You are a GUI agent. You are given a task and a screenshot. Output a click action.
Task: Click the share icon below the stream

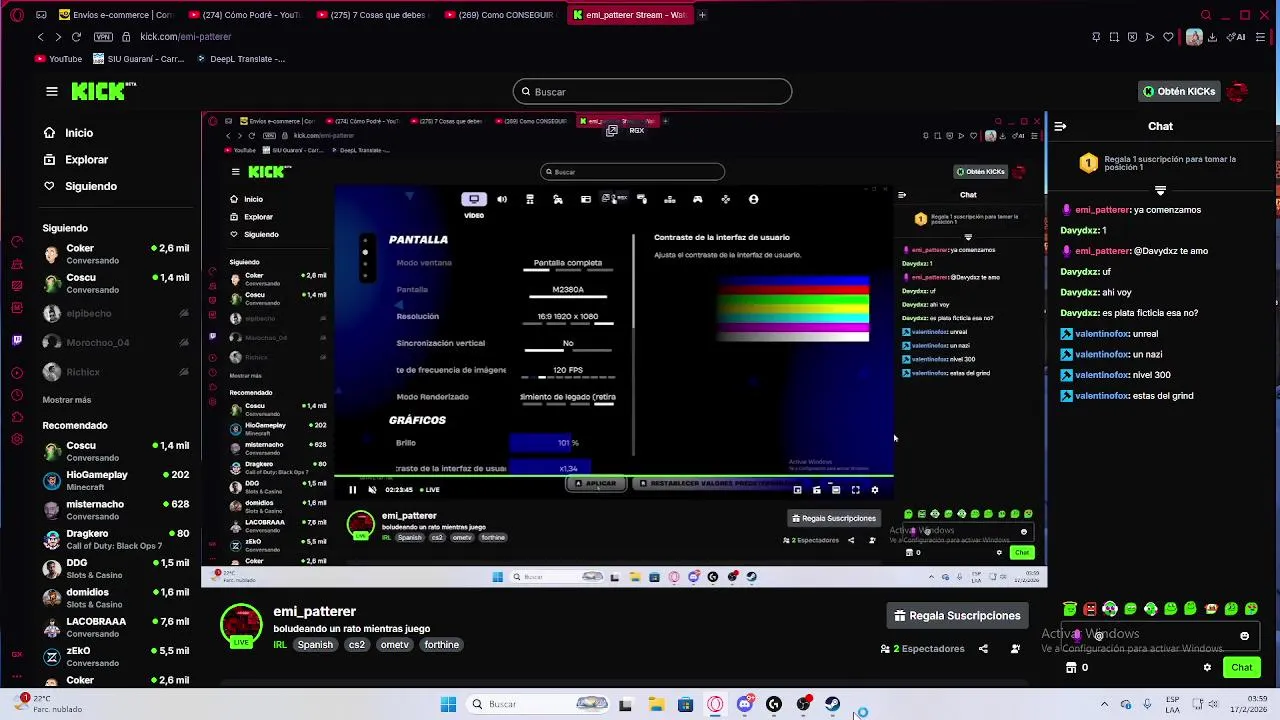tap(983, 649)
